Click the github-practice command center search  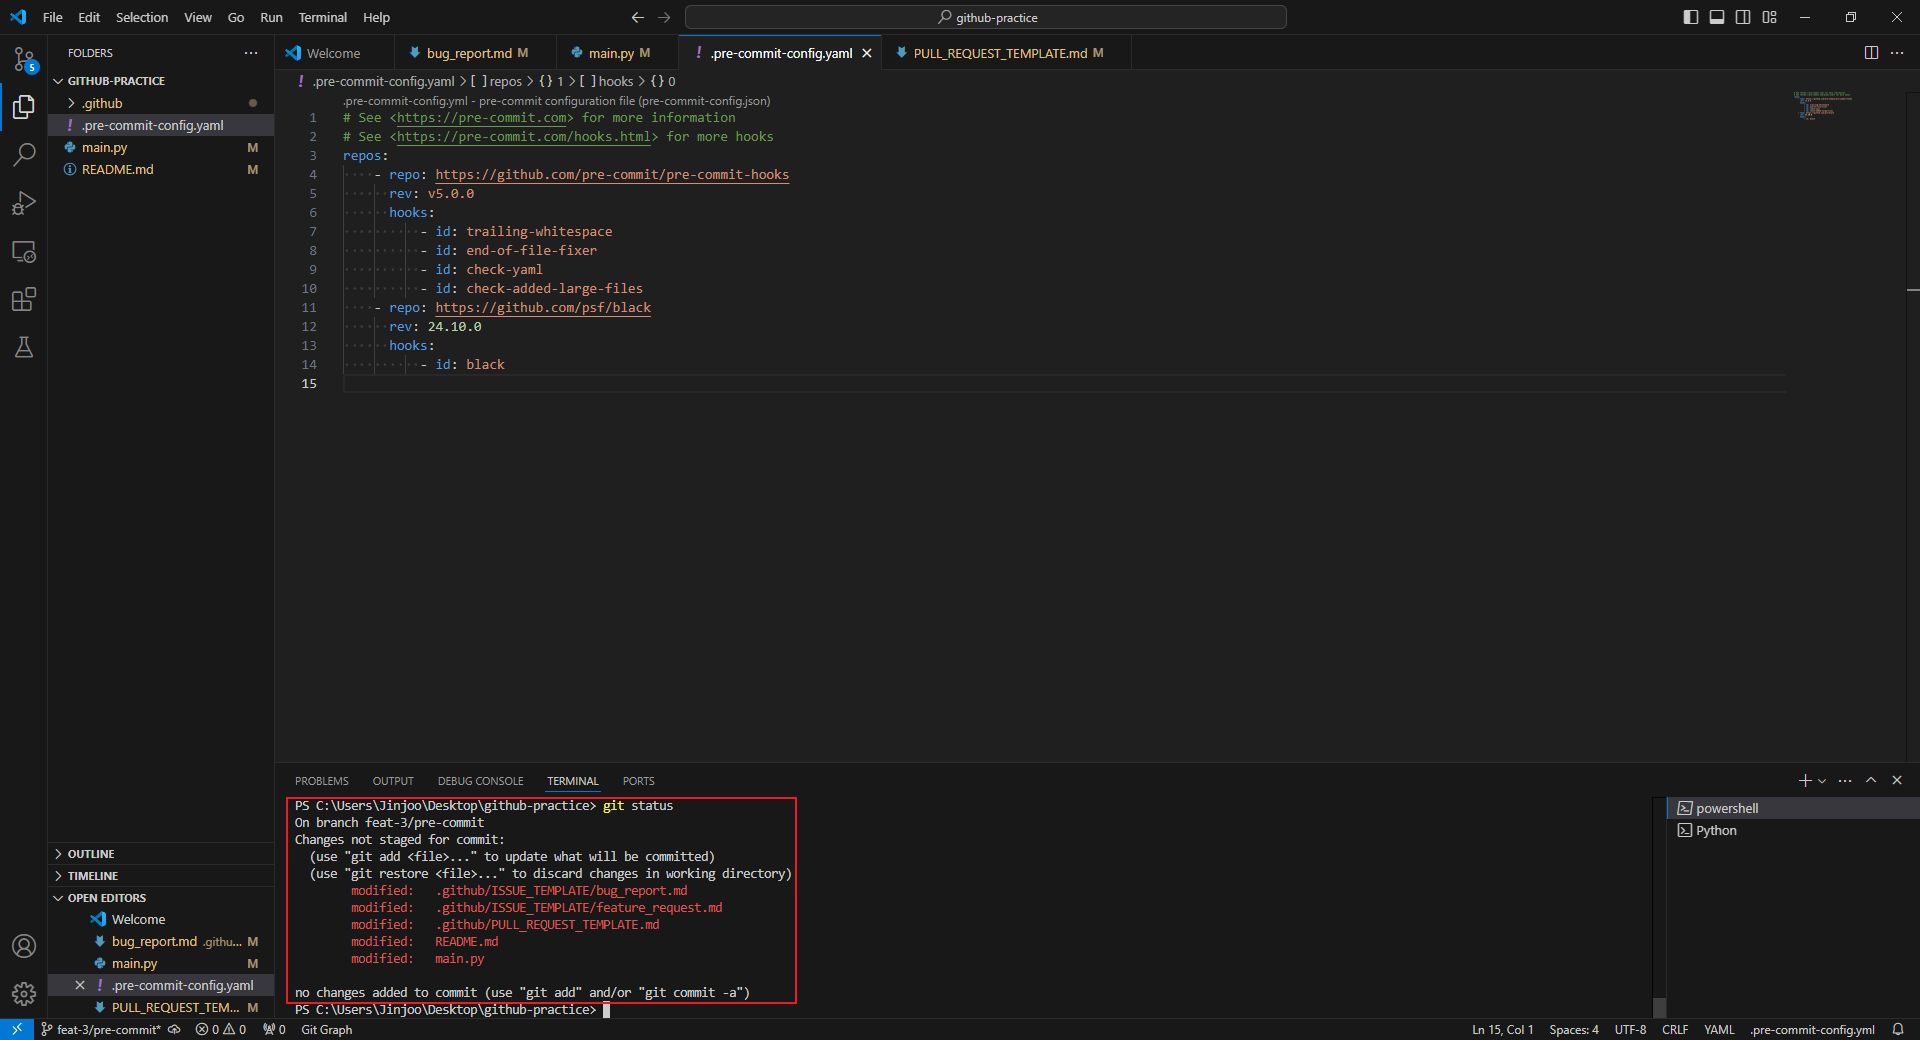click(x=986, y=17)
